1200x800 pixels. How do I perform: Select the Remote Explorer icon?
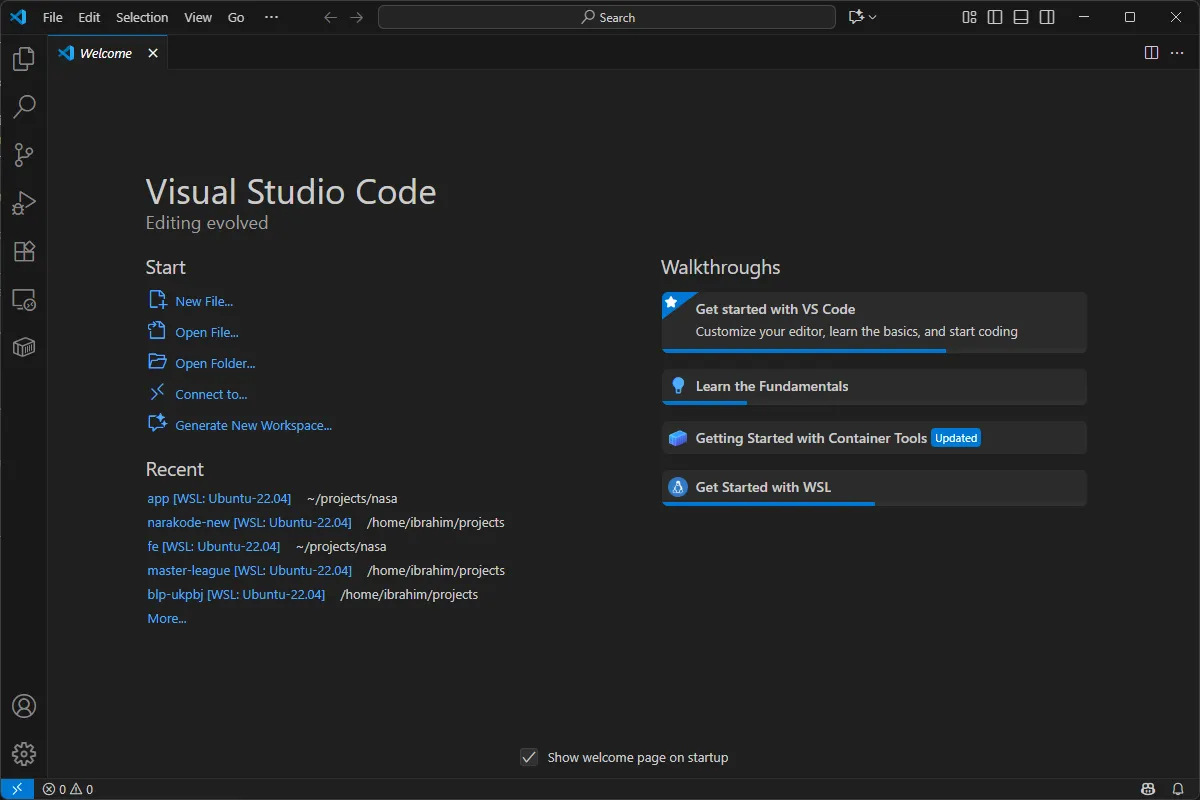(23, 299)
